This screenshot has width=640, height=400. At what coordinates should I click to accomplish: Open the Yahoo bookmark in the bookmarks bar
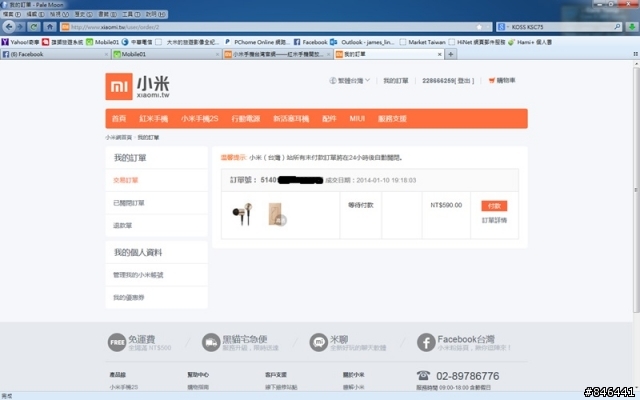(21, 42)
